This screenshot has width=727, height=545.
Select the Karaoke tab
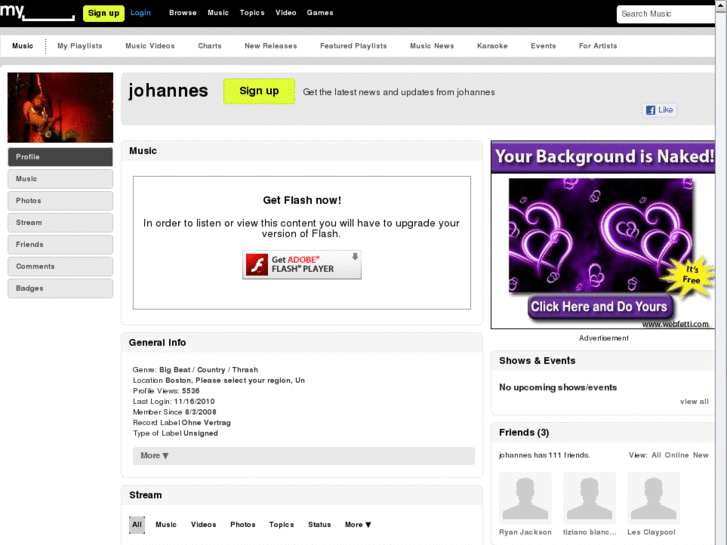pos(492,46)
